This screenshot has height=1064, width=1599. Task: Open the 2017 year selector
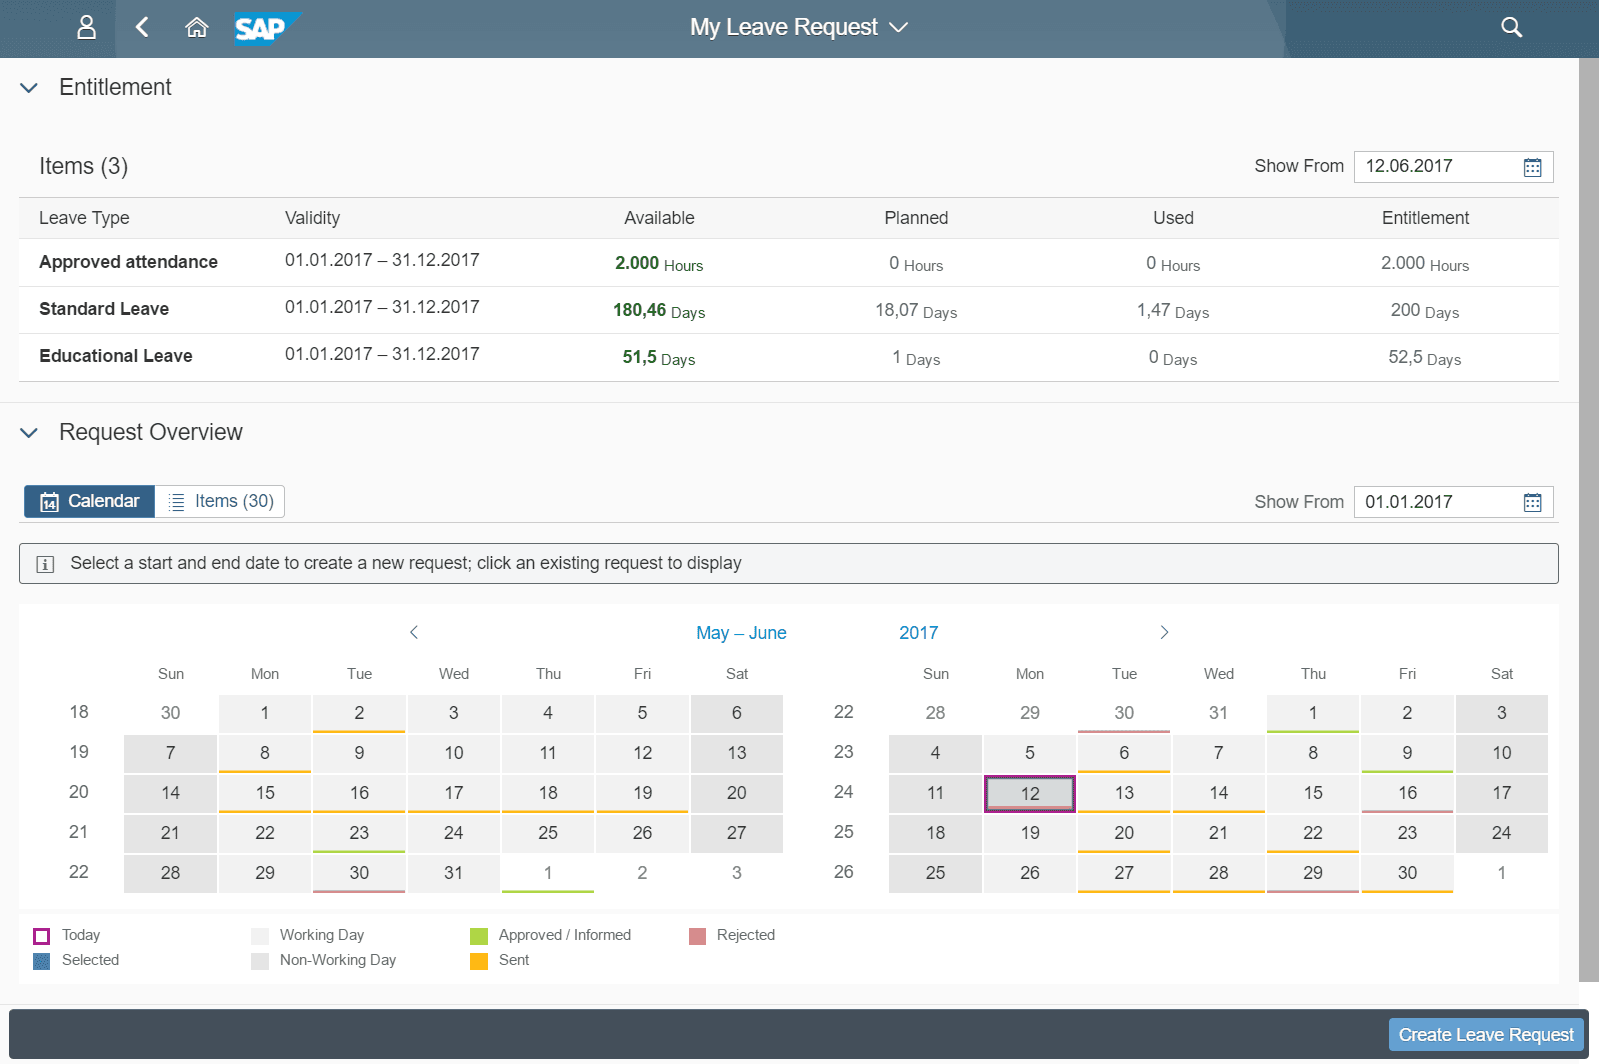pos(918,633)
